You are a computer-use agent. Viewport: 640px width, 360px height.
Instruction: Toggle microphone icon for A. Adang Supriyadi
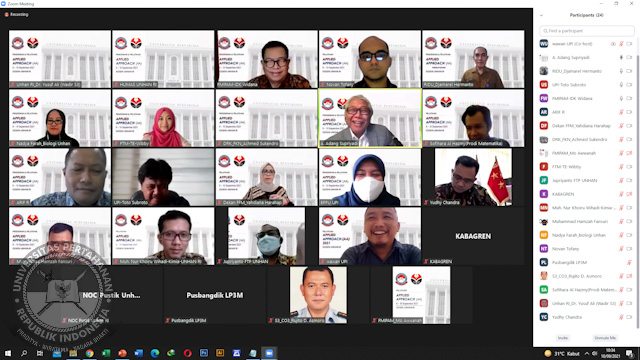[621, 58]
